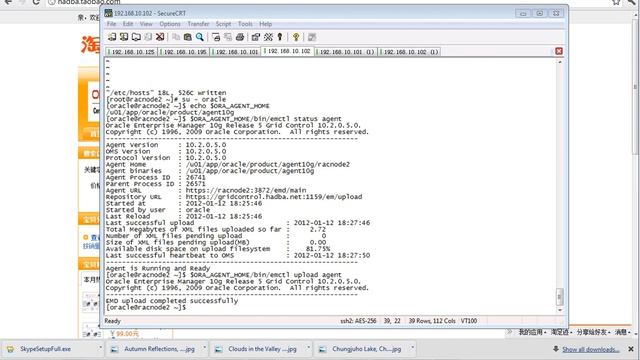The height and width of the screenshot is (360, 640).
Task: Open the Script menu
Action: pos(223,24)
